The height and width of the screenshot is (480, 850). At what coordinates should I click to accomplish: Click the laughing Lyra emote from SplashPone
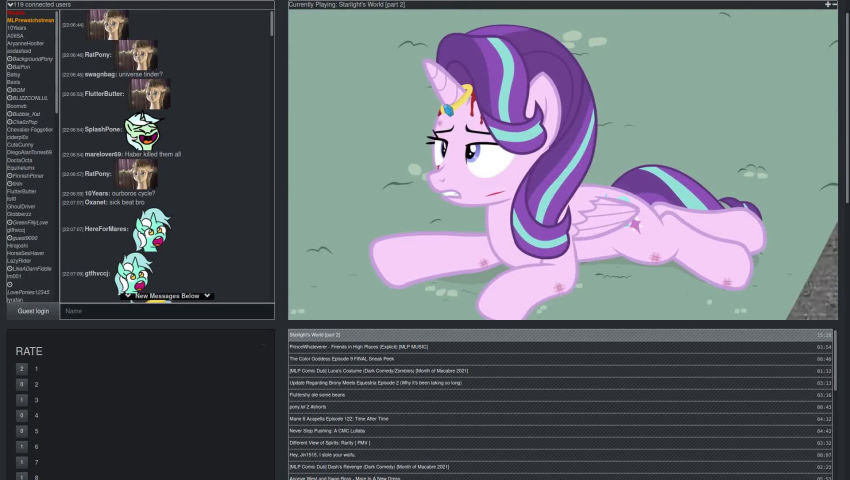click(x=144, y=131)
